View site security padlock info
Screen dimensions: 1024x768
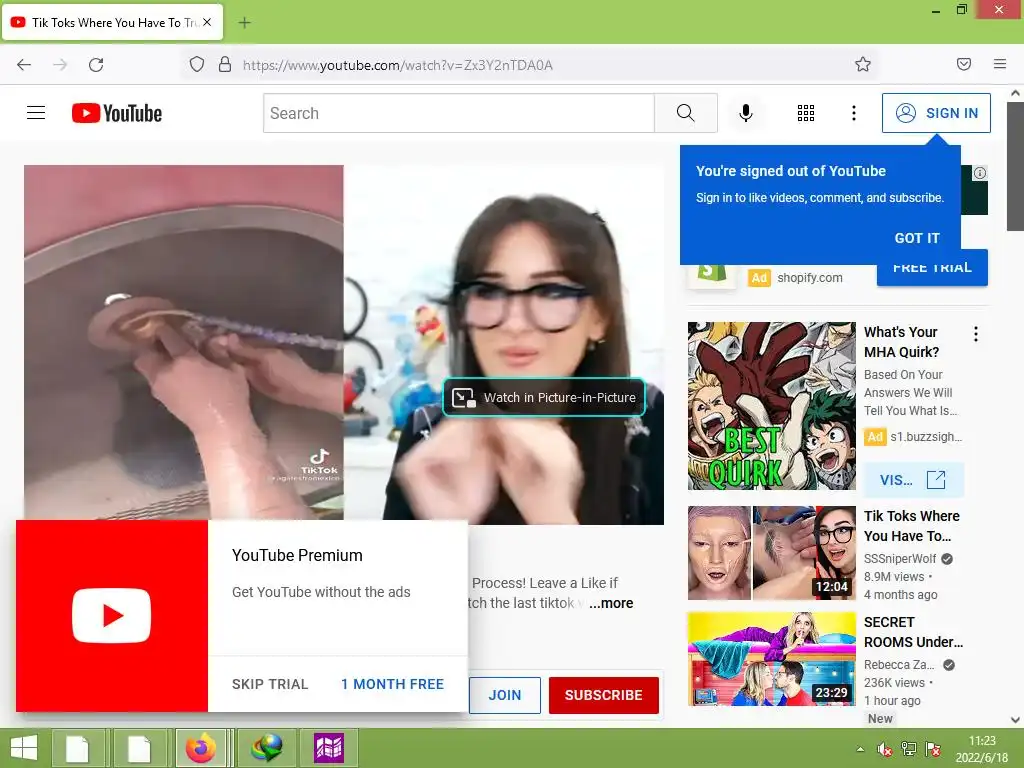pyautogui.click(x=225, y=64)
